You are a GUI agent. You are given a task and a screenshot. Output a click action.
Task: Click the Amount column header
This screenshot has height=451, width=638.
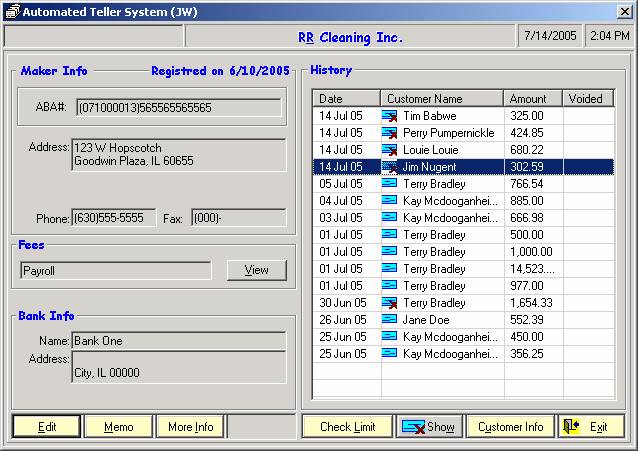[x=532, y=99]
